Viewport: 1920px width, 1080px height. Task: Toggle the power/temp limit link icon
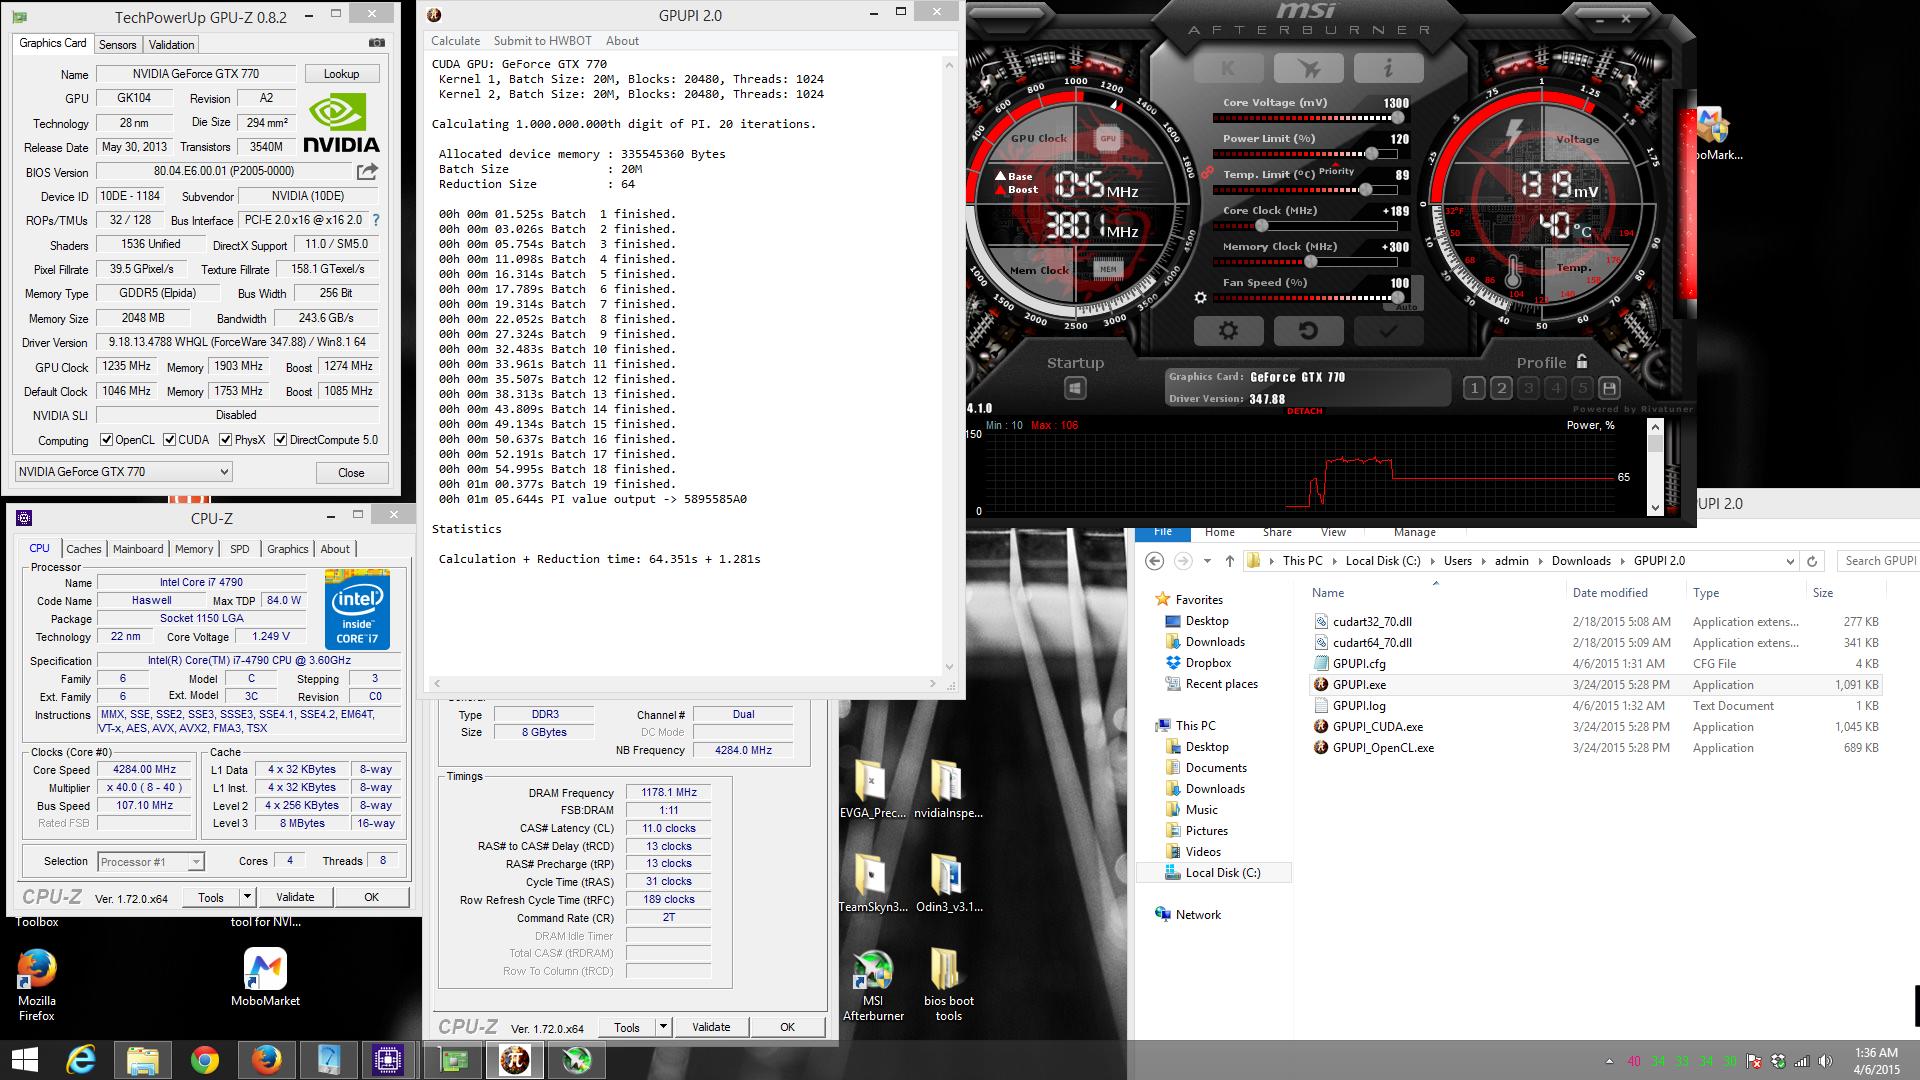[1207, 172]
